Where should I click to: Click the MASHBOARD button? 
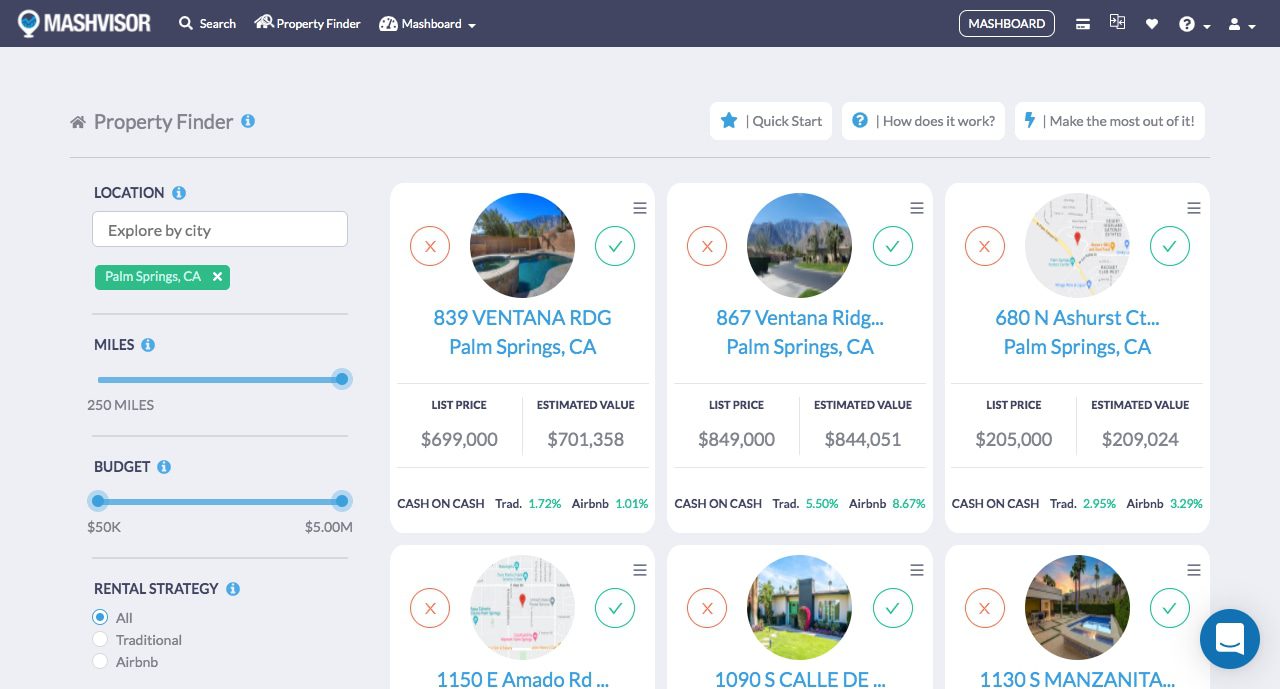click(1007, 23)
